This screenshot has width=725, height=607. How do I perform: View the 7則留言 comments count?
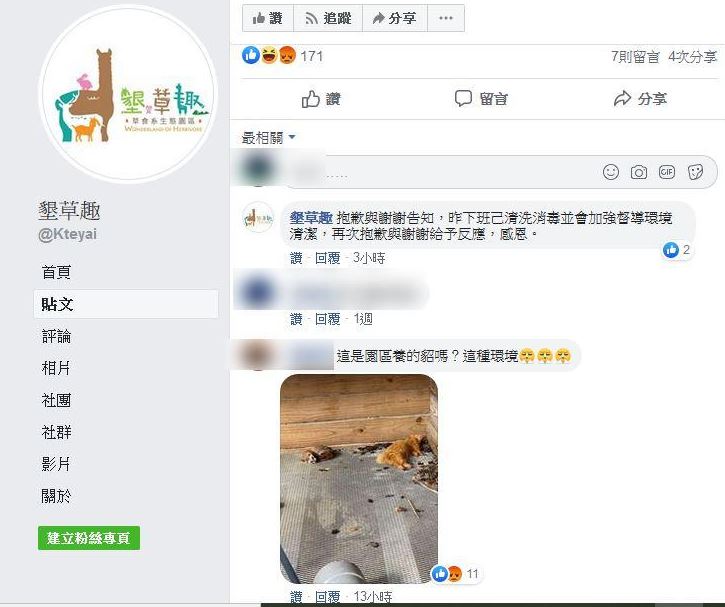635,57
